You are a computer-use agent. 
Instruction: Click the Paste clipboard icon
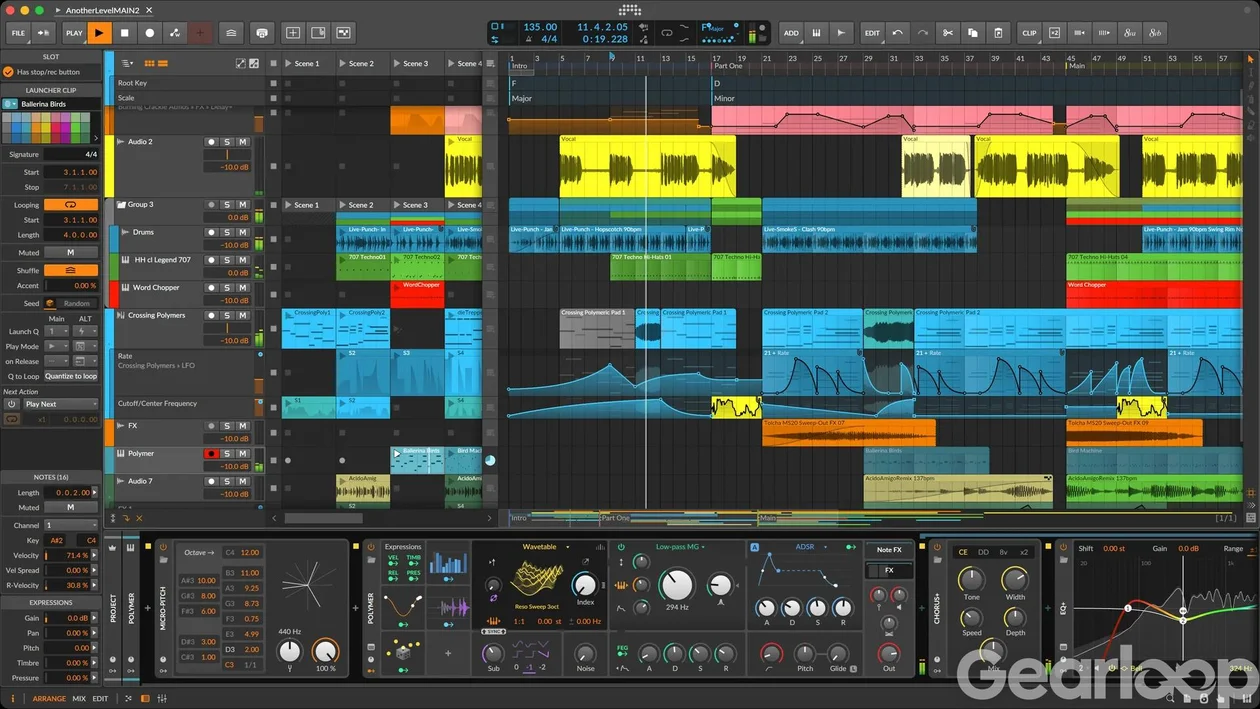[x=998, y=33]
